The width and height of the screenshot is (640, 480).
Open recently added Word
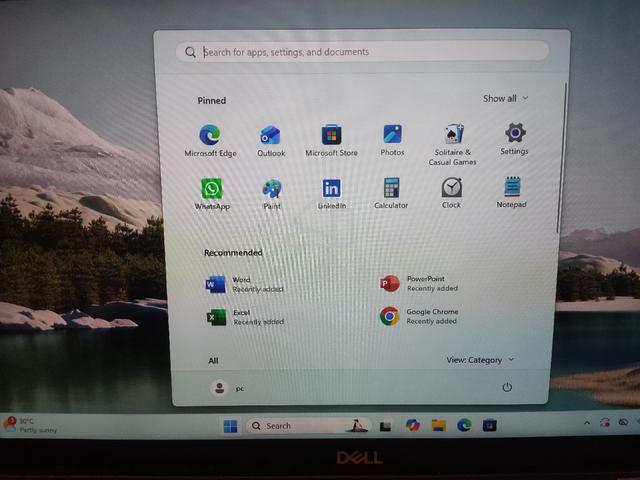[244, 284]
